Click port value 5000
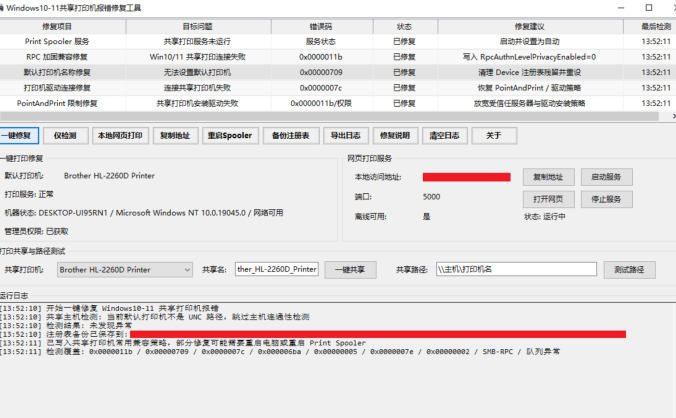Image resolution: width=676 pixels, height=418 pixels. pos(431,197)
